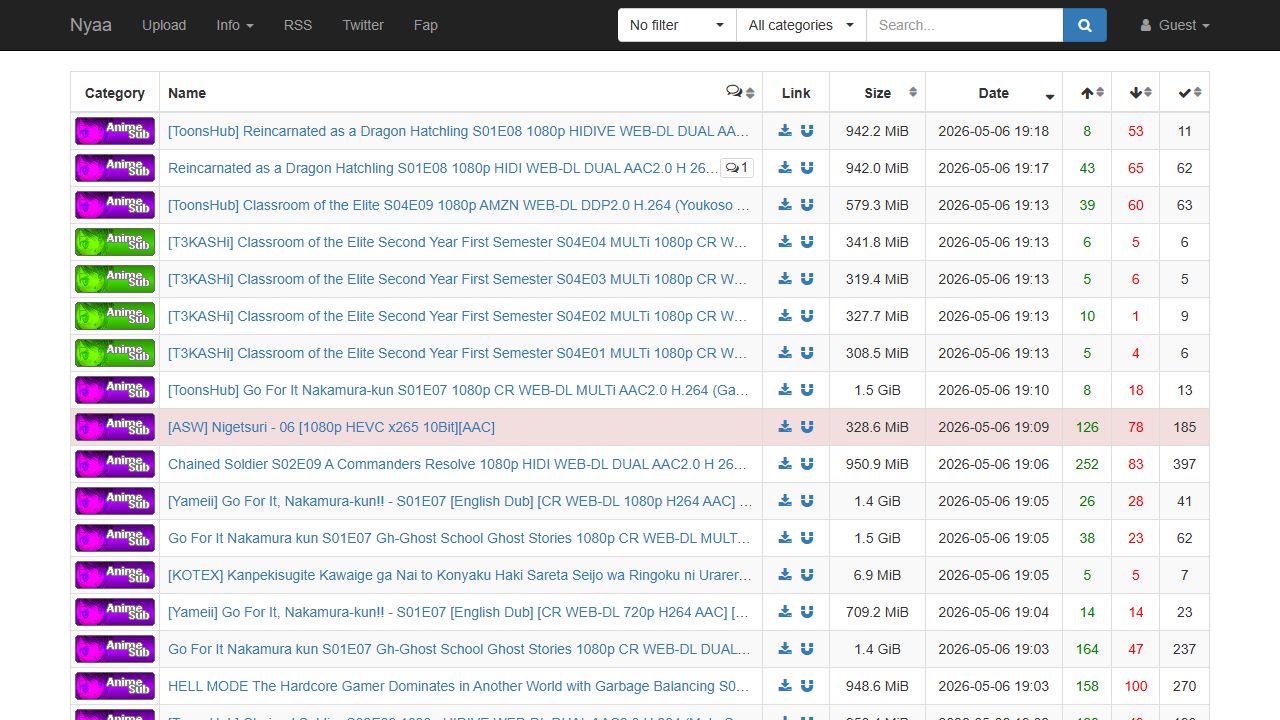1280x720 pixels.
Task: Open KOTEX Kanpekisugite Kawaige ga Nai link
Action: pyautogui.click(x=460, y=575)
